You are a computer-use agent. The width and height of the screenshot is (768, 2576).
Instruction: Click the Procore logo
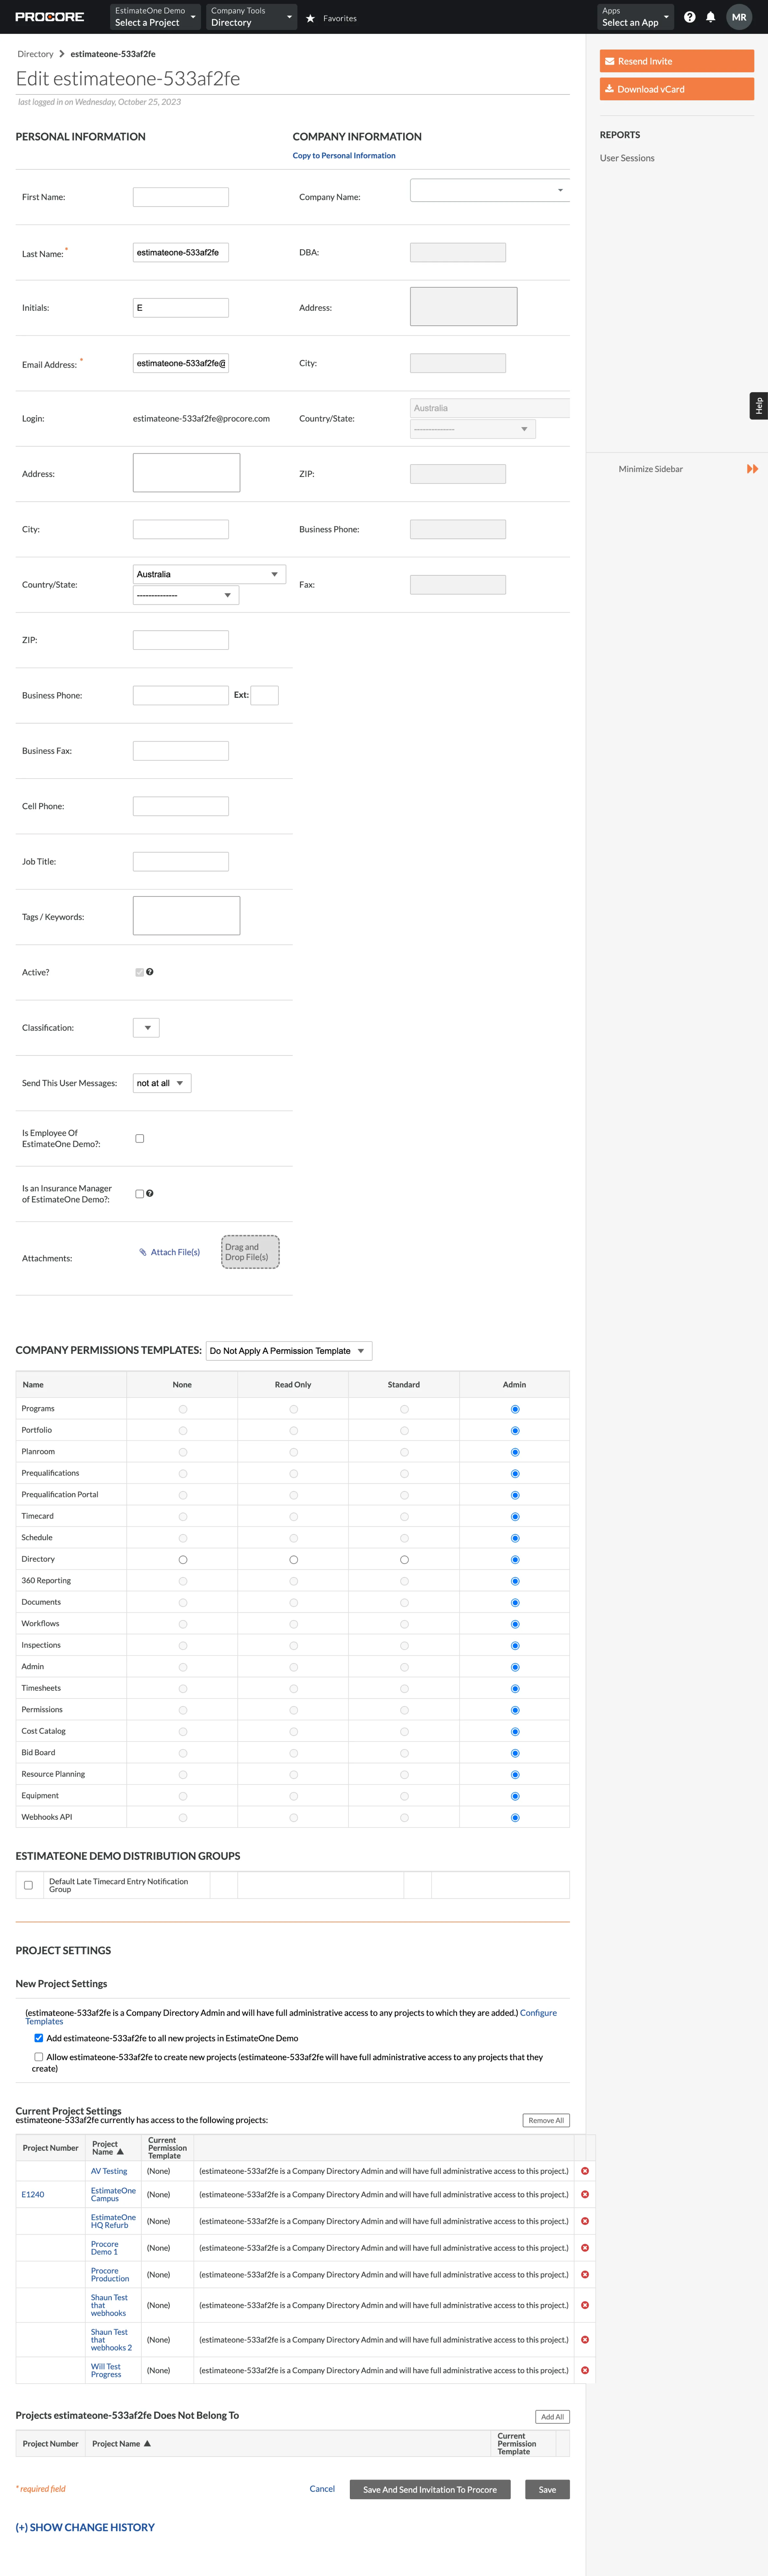pos(50,17)
